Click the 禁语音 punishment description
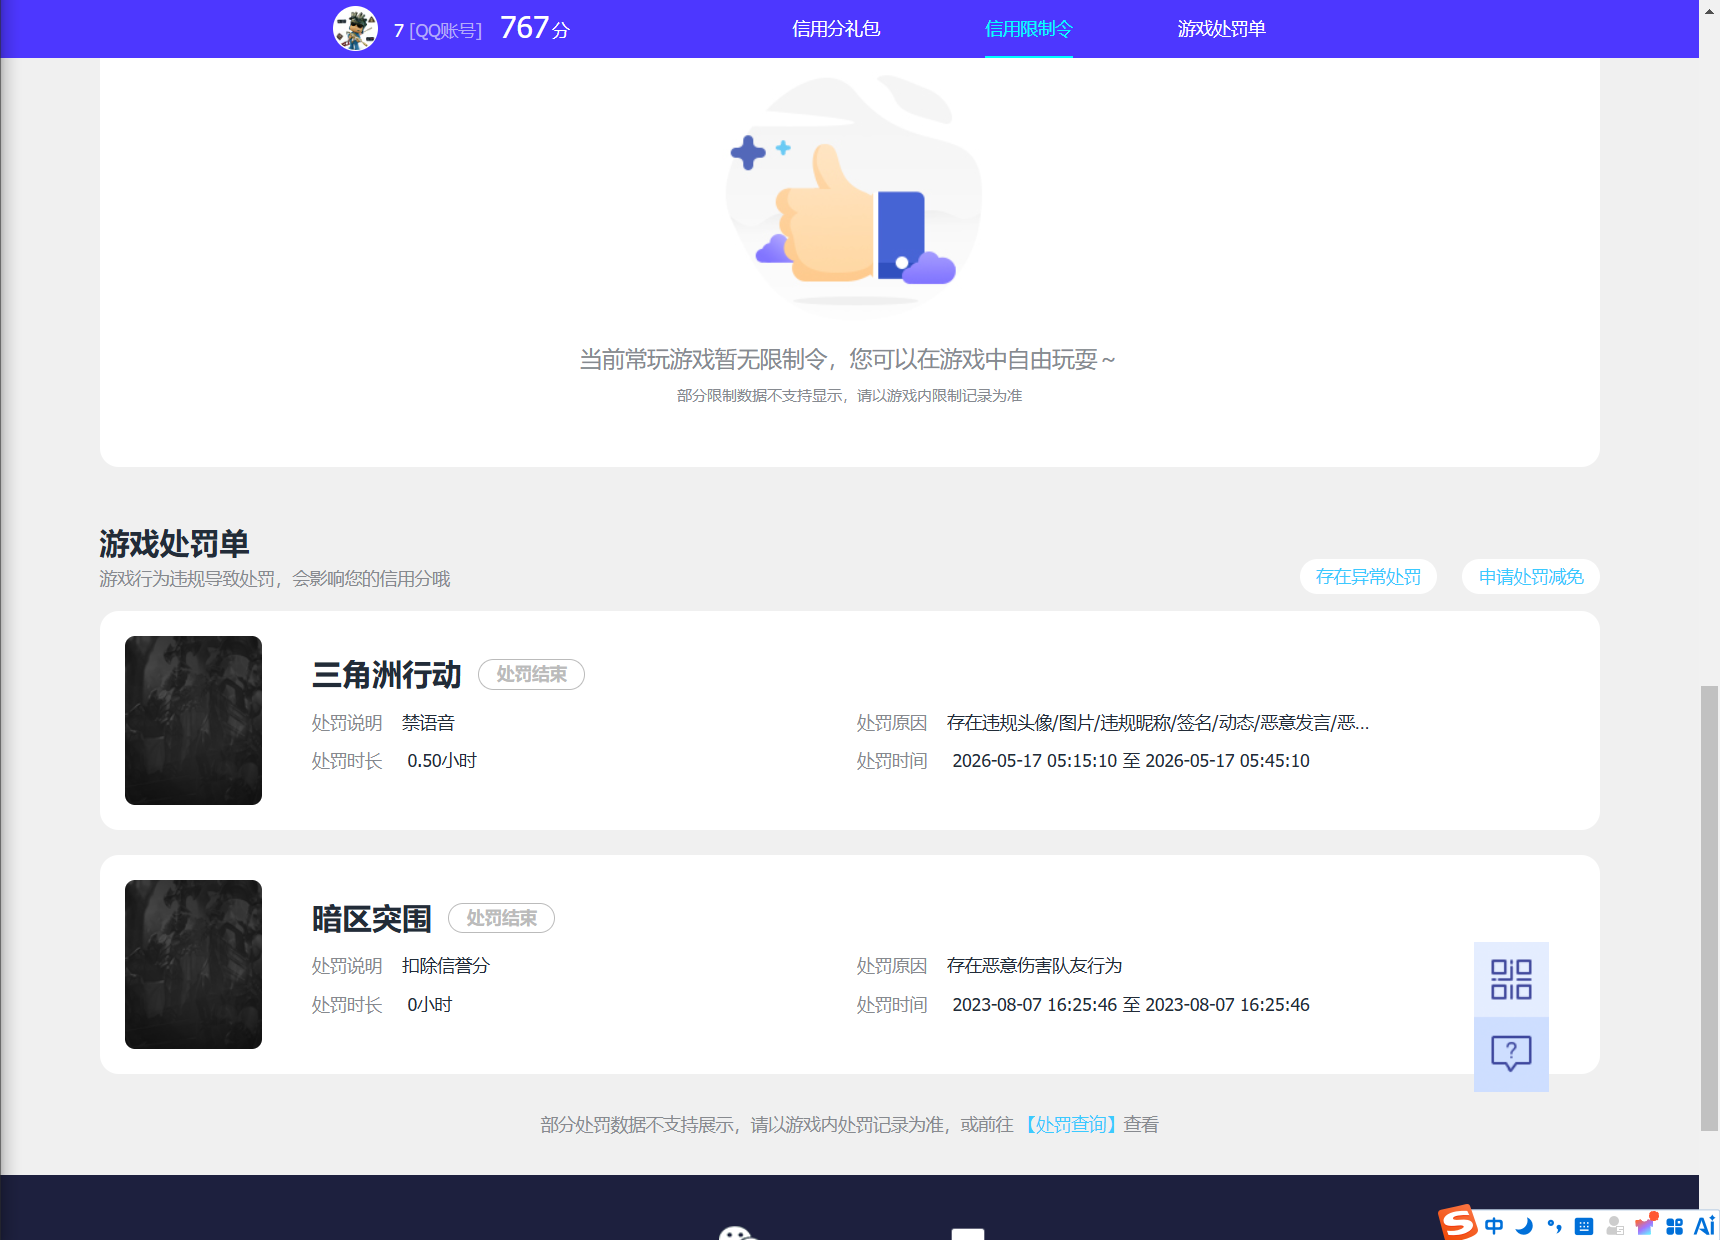The height and width of the screenshot is (1240, 1720). [428, 723]
